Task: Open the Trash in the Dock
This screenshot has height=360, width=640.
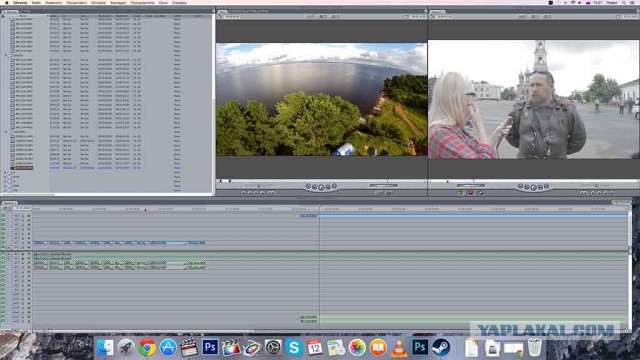Action: pyautogui.click(x=535, y=348)
